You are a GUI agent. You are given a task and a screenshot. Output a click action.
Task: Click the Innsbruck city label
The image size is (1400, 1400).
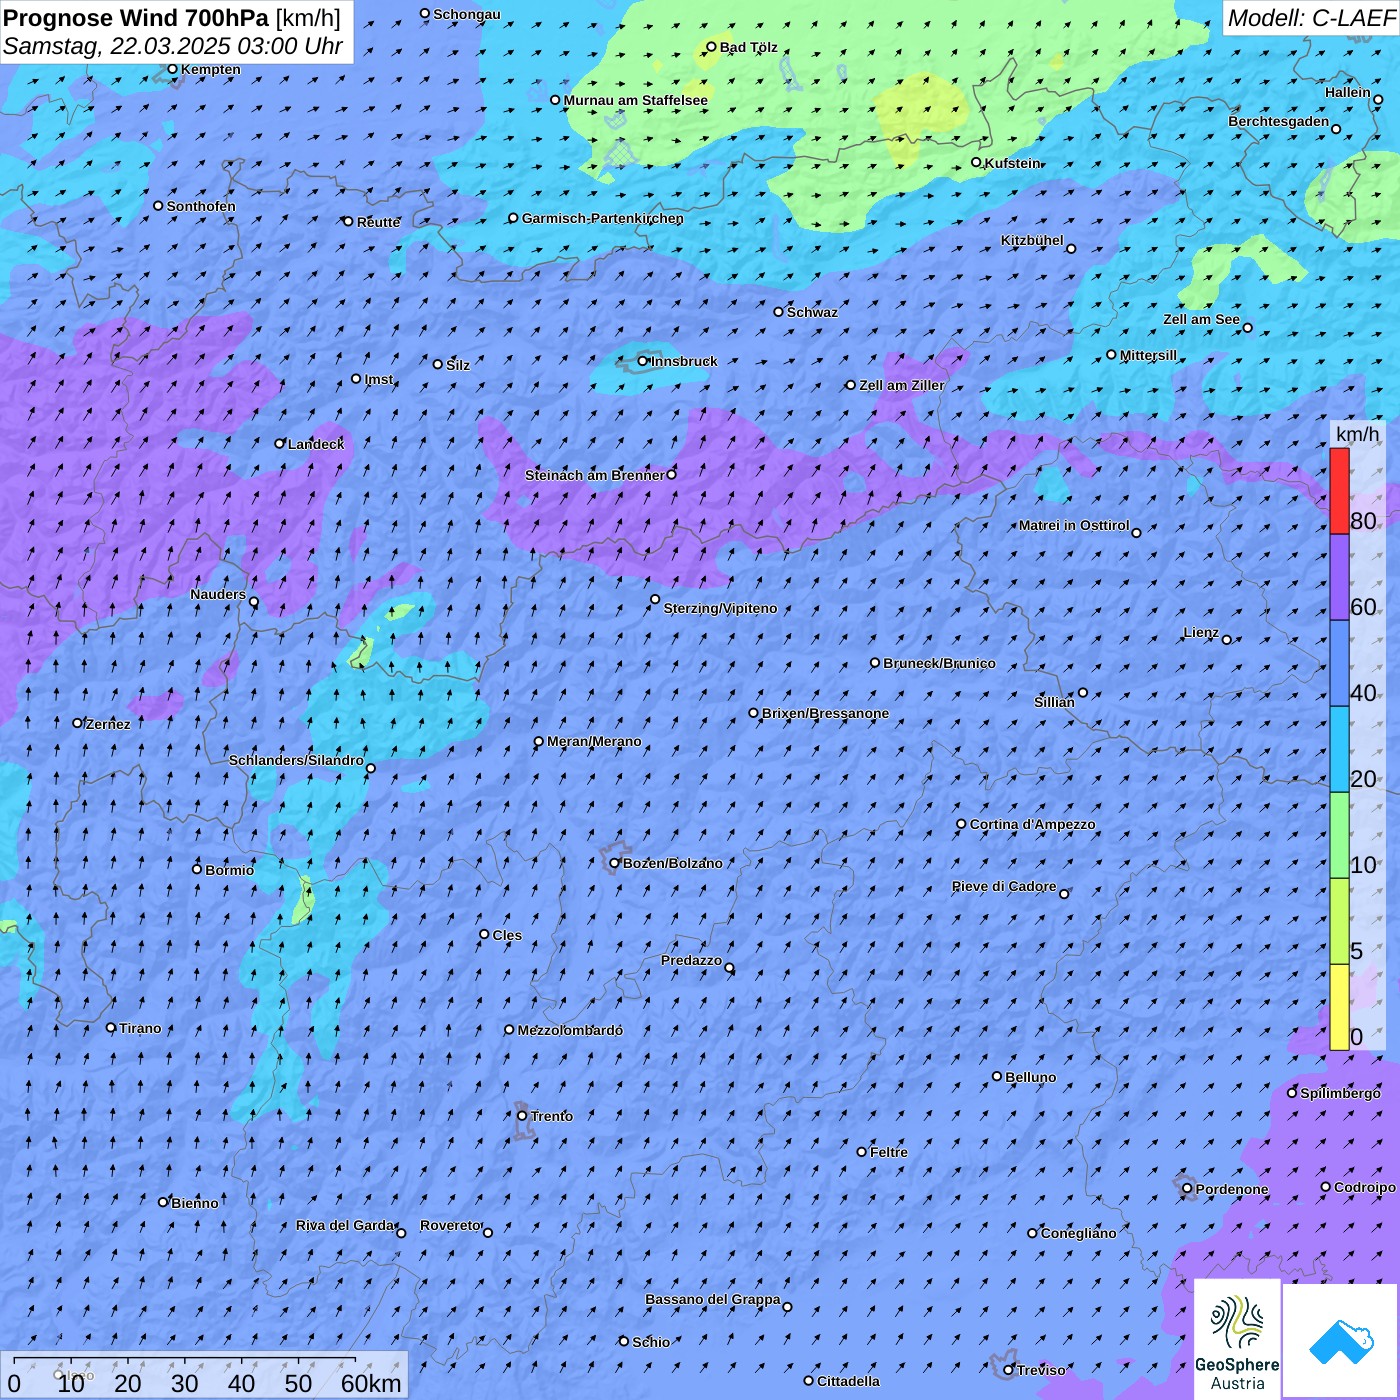[684, 361]
